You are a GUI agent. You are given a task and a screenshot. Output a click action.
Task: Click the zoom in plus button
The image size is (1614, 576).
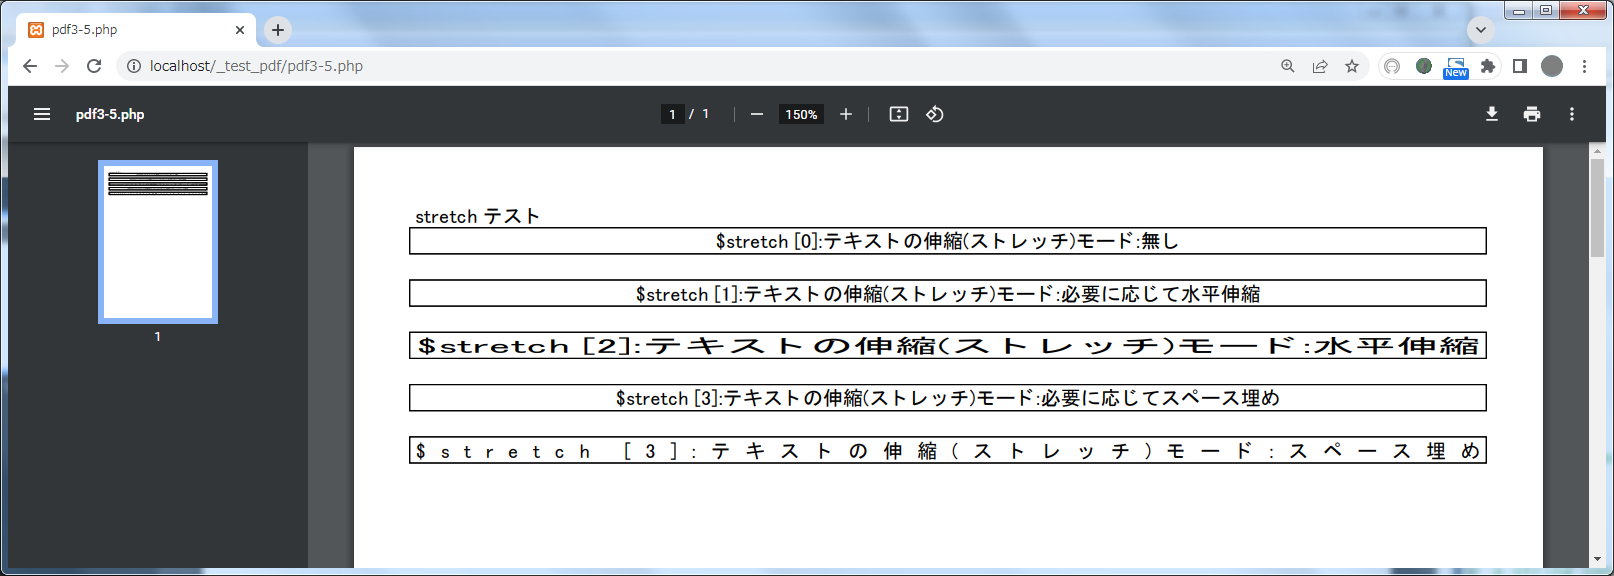pyautogui.click(x=846, y=114)
